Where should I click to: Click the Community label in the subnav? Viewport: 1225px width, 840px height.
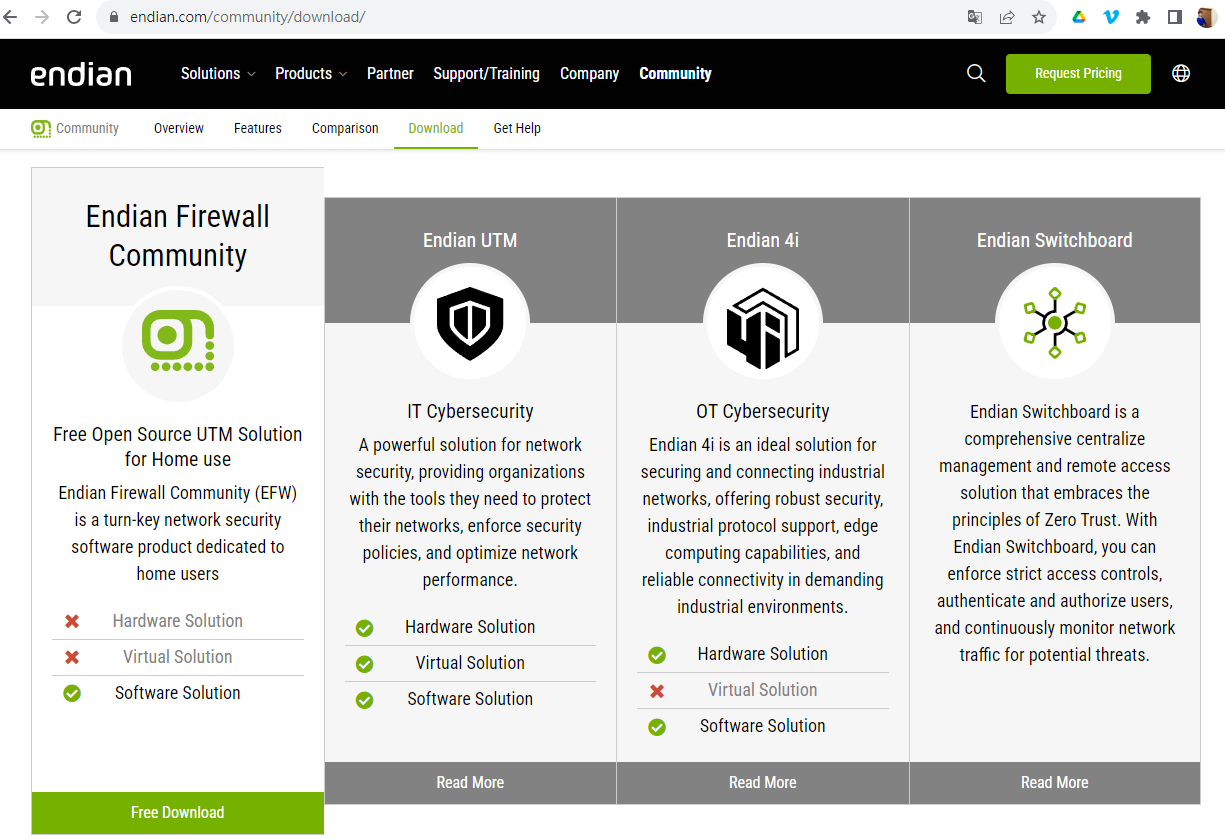[87, 128]
